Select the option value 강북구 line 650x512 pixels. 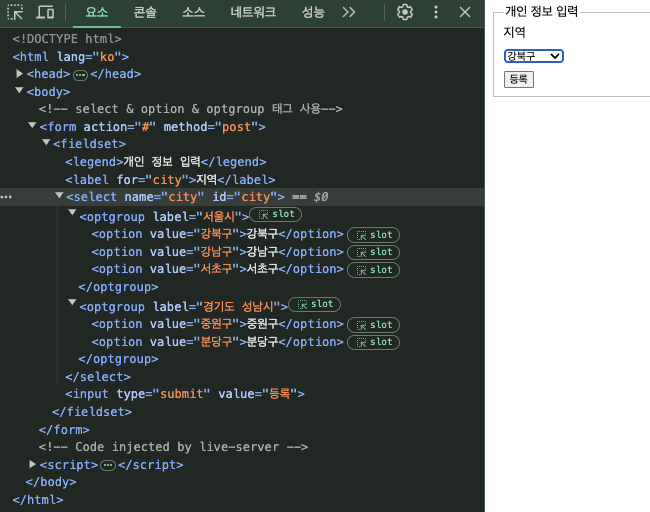(x=218, y=234)
